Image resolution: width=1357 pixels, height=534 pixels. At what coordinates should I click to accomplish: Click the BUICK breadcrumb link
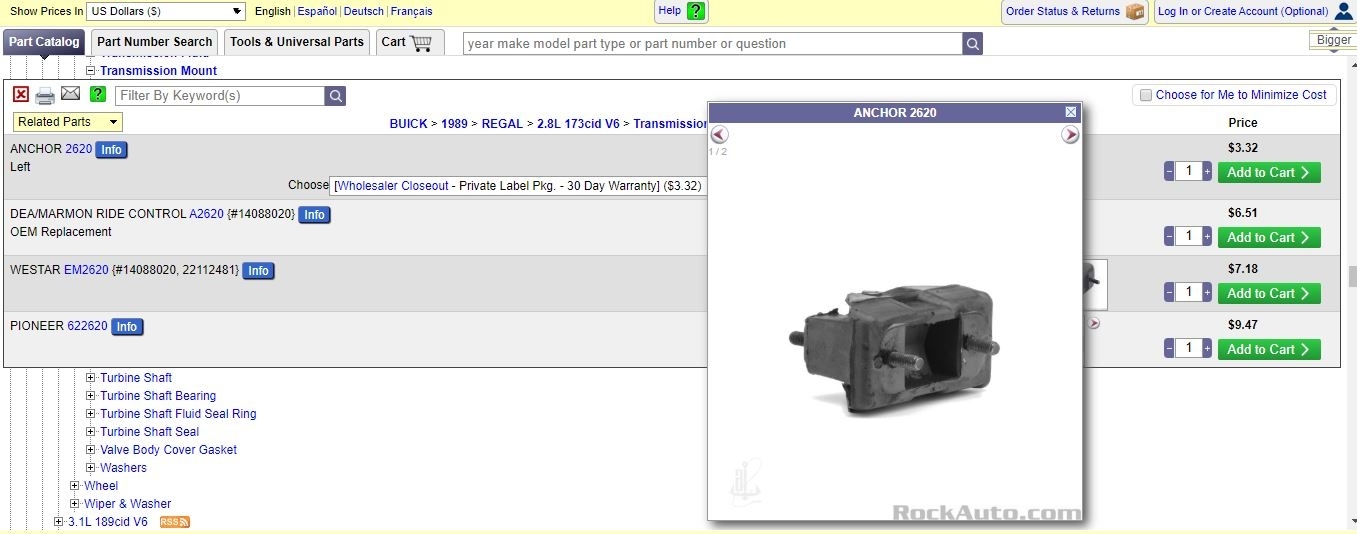(408, 124)
